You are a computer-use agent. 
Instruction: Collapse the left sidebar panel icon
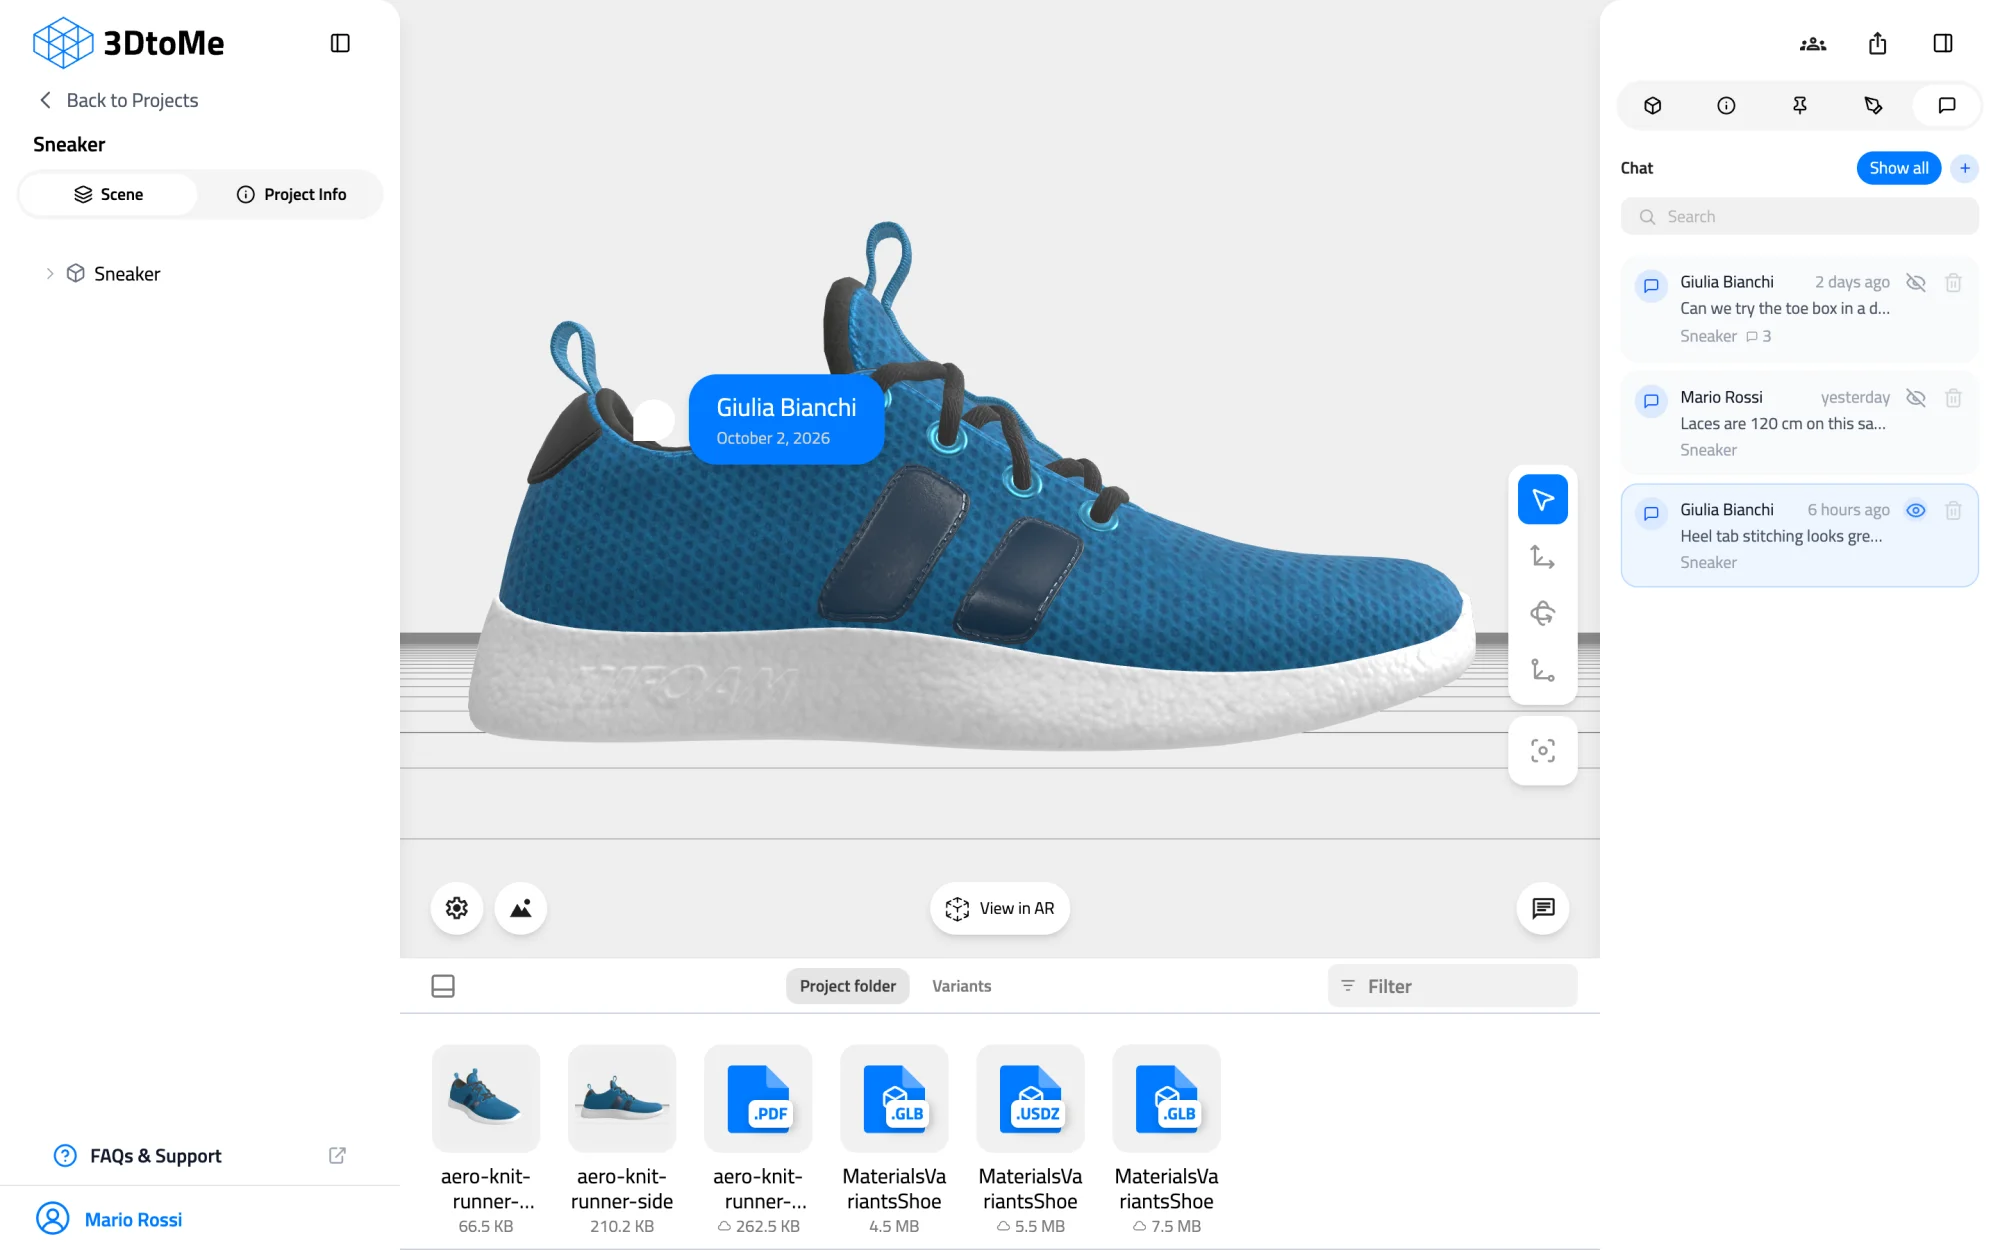[x=340, y=43]
